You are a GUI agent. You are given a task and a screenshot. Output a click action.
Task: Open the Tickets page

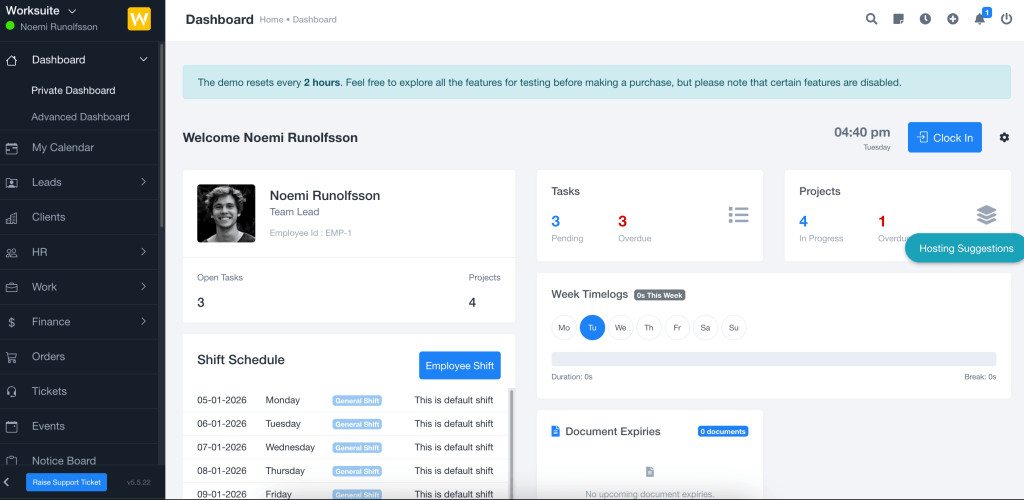[50, 391]
